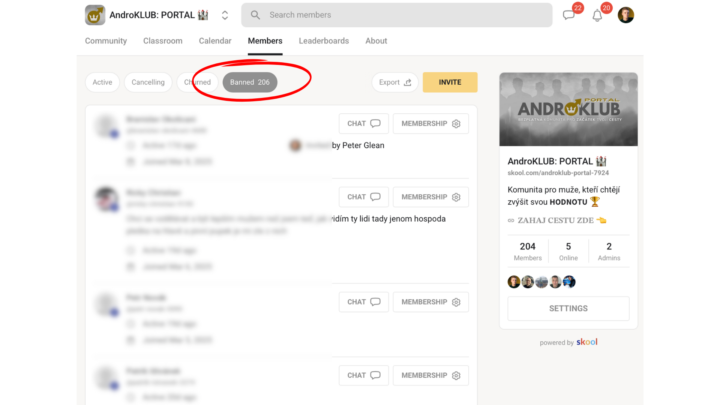Click the last member avatar in sidebar row
Screen dimensions: 720x405
point(569,281)
